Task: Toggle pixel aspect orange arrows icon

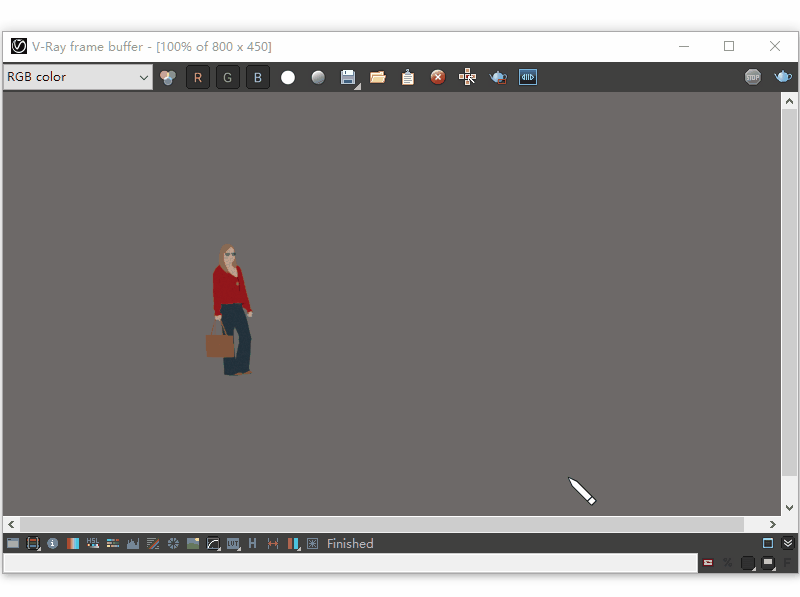Action: point(273,543)
